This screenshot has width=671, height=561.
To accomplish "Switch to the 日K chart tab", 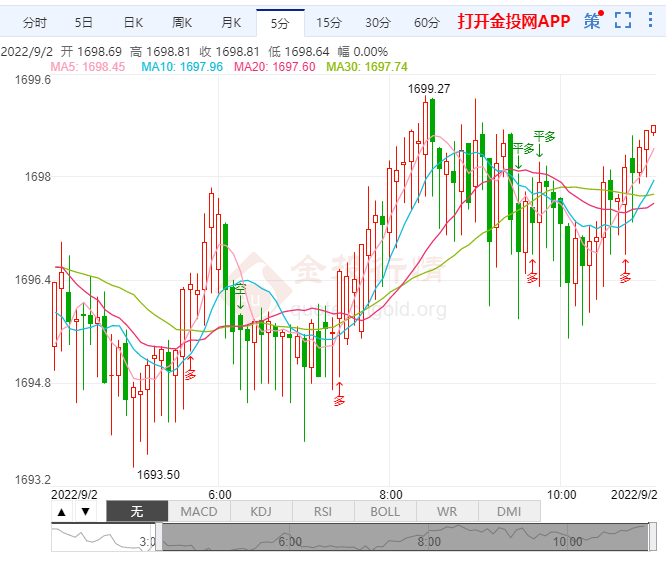I will [132, 22].
